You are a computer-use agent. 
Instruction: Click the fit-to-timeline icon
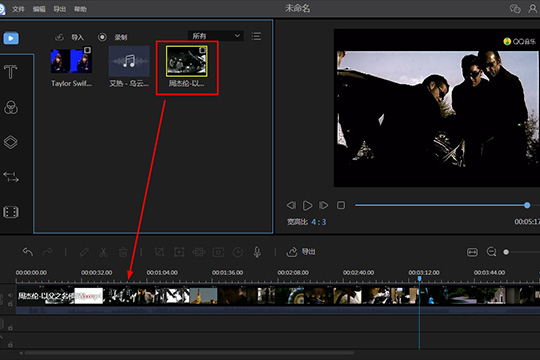(x=472, y=252)
